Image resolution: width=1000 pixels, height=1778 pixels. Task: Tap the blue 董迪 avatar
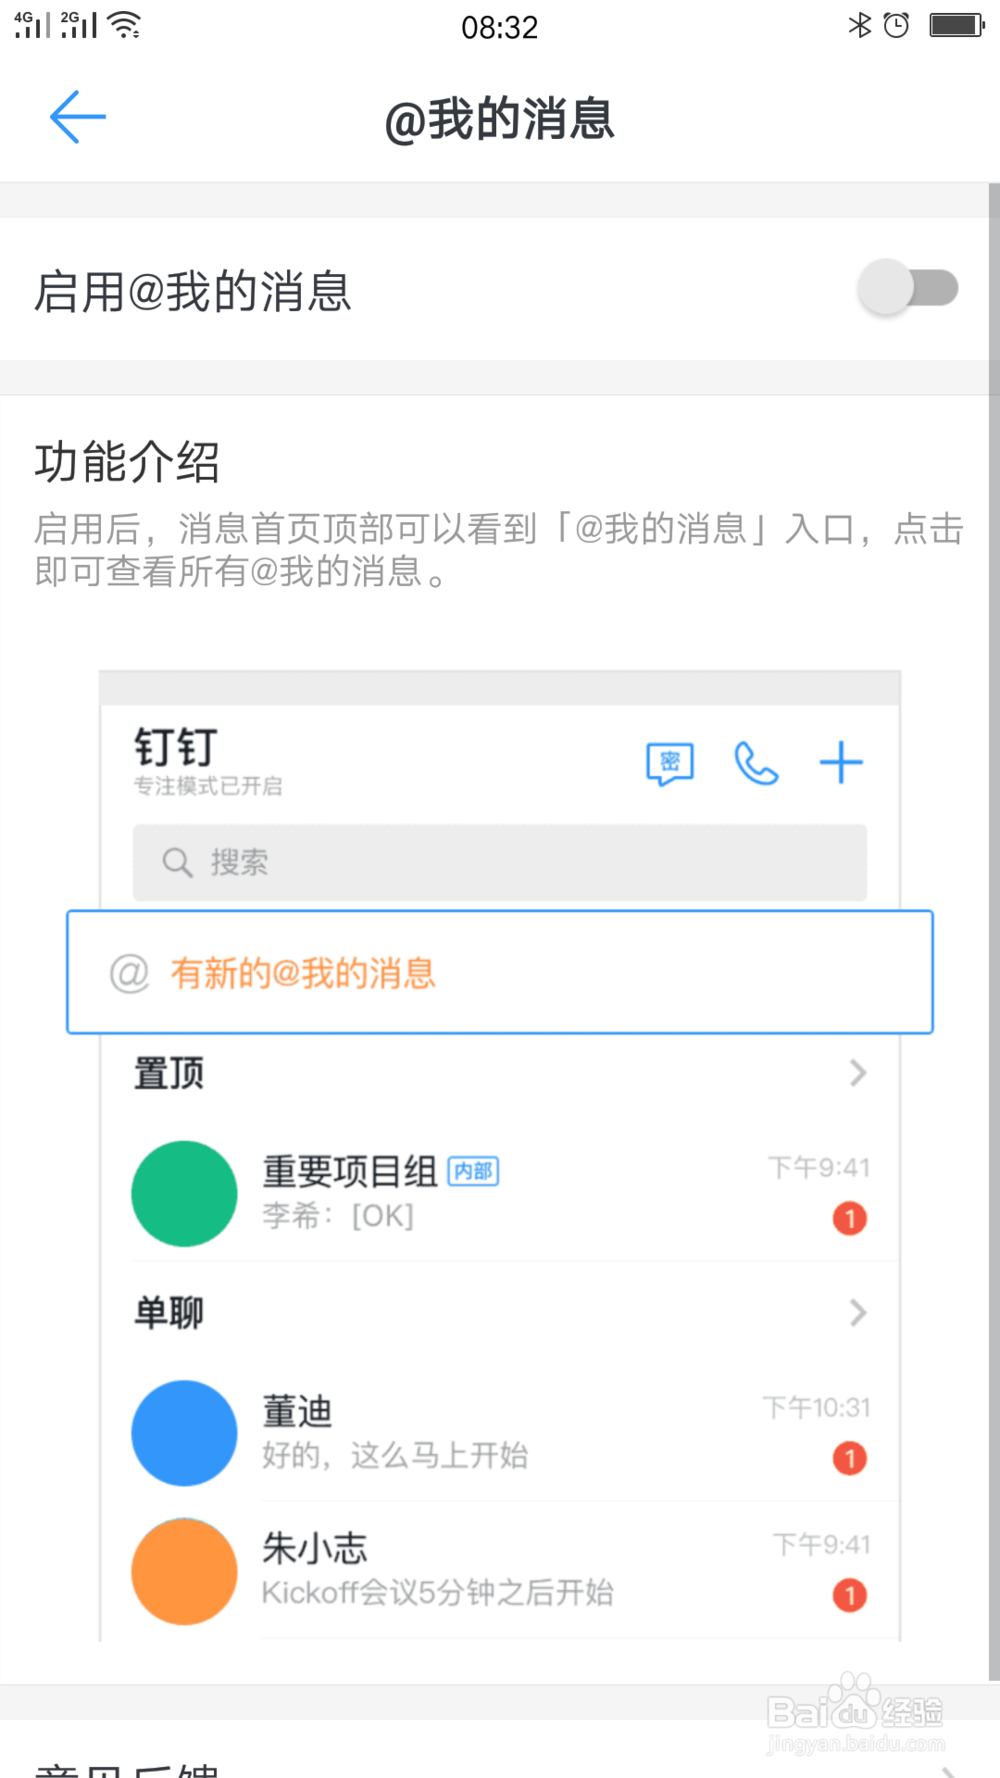coord(184,1433)
